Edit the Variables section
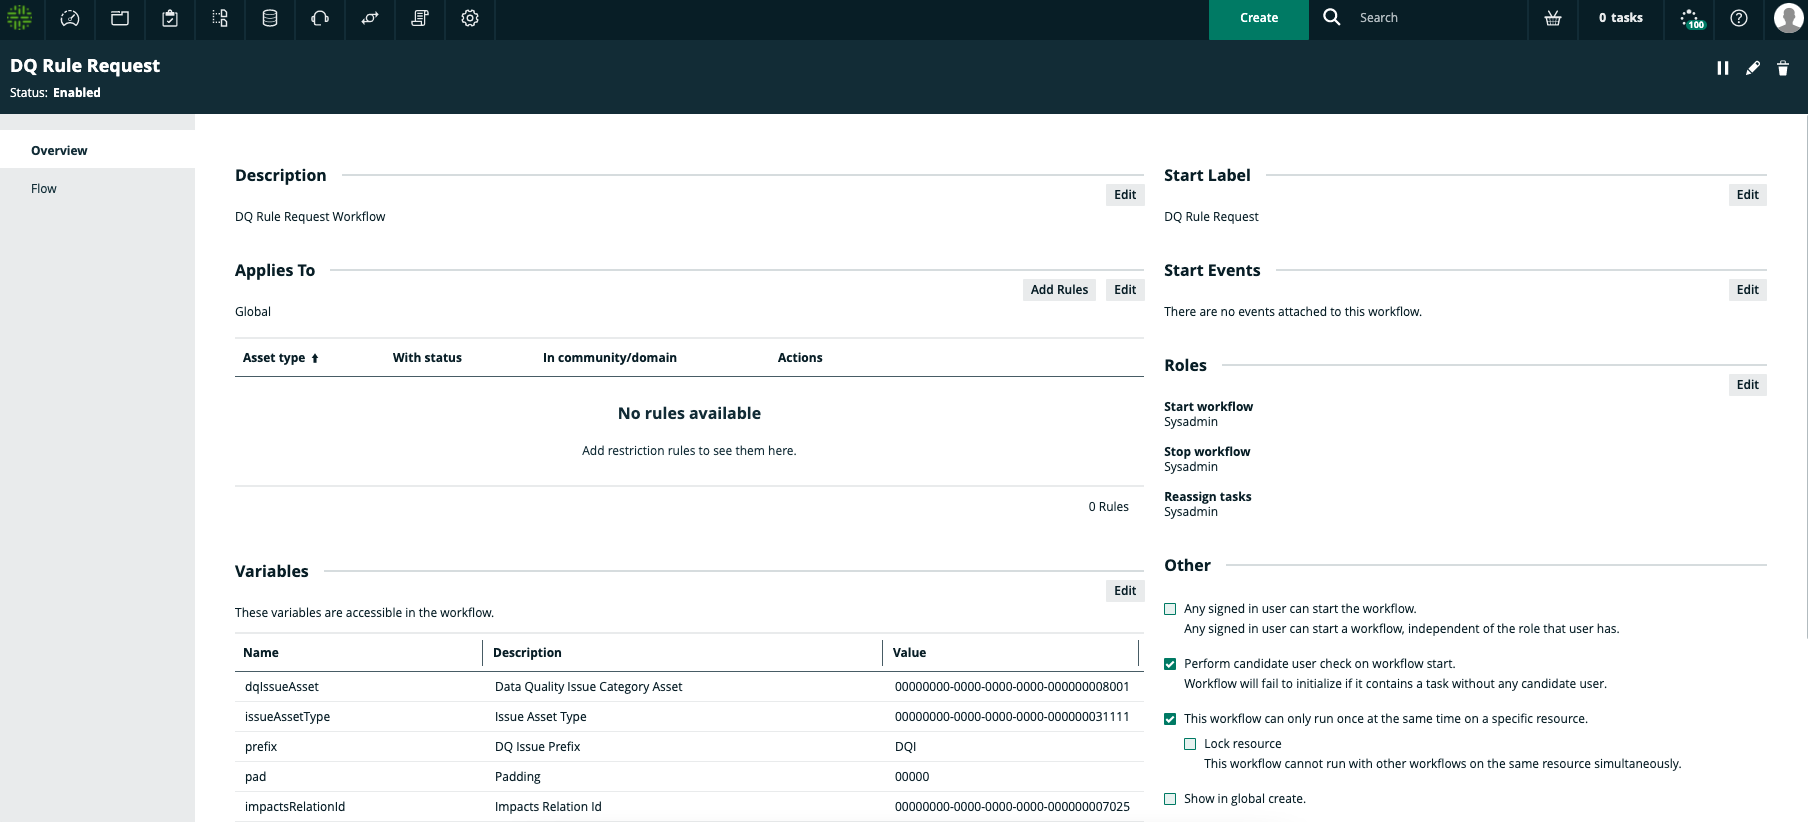1808x822 pixels. coord(1125,591)
